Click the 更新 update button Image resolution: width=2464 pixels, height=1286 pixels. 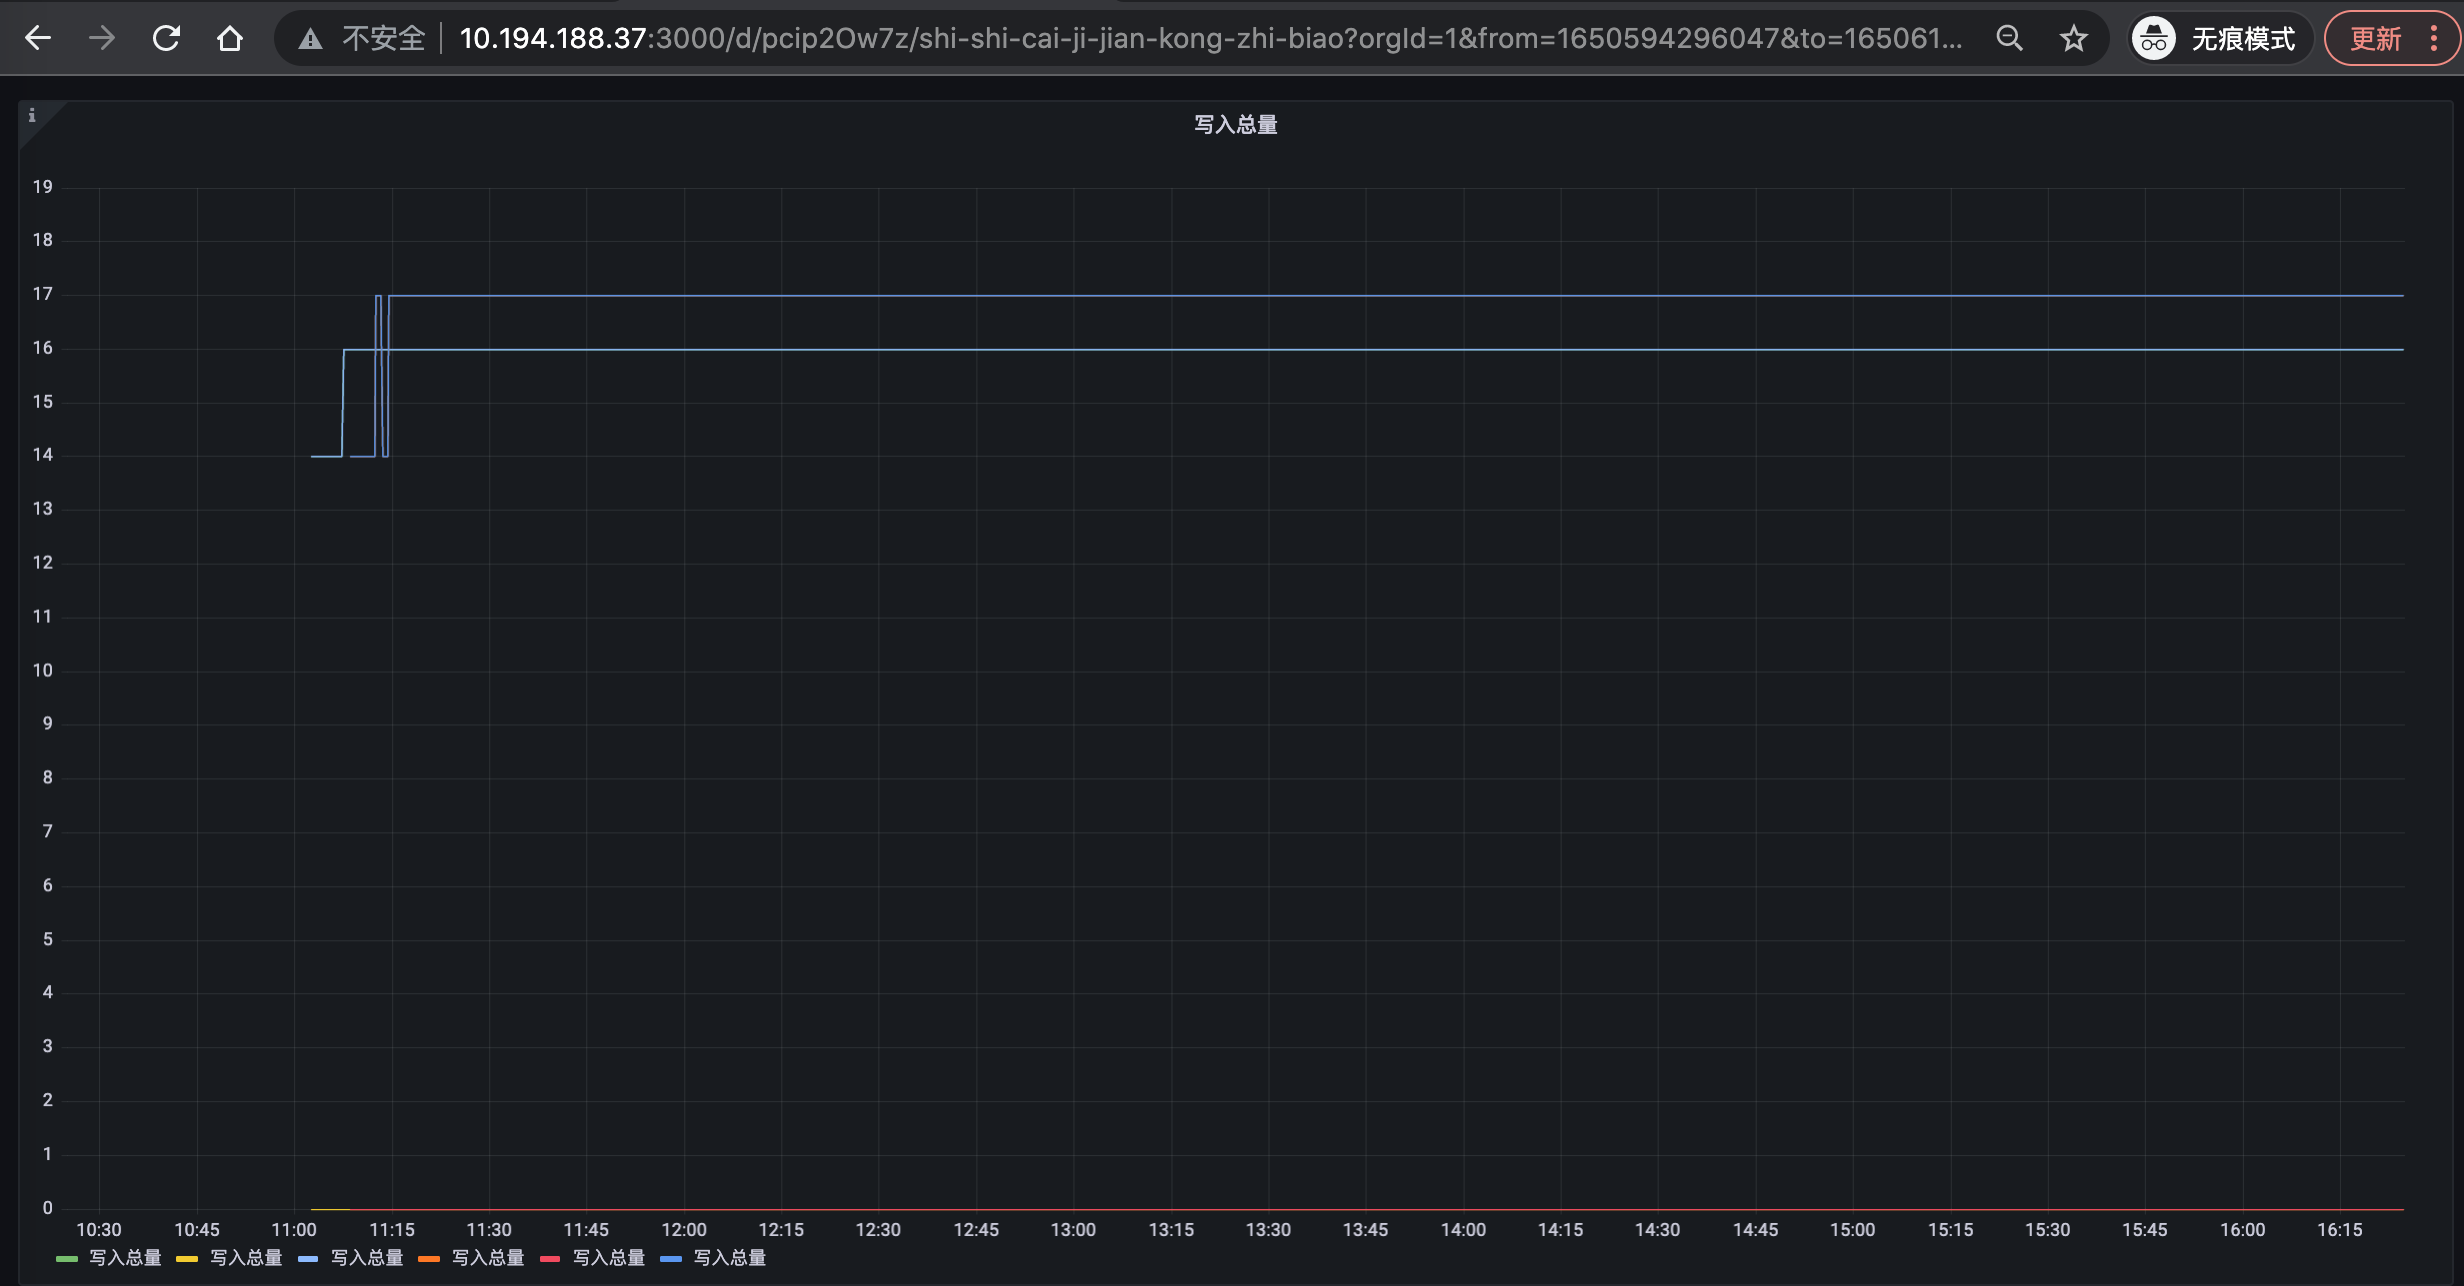(x=2375, y=39)
